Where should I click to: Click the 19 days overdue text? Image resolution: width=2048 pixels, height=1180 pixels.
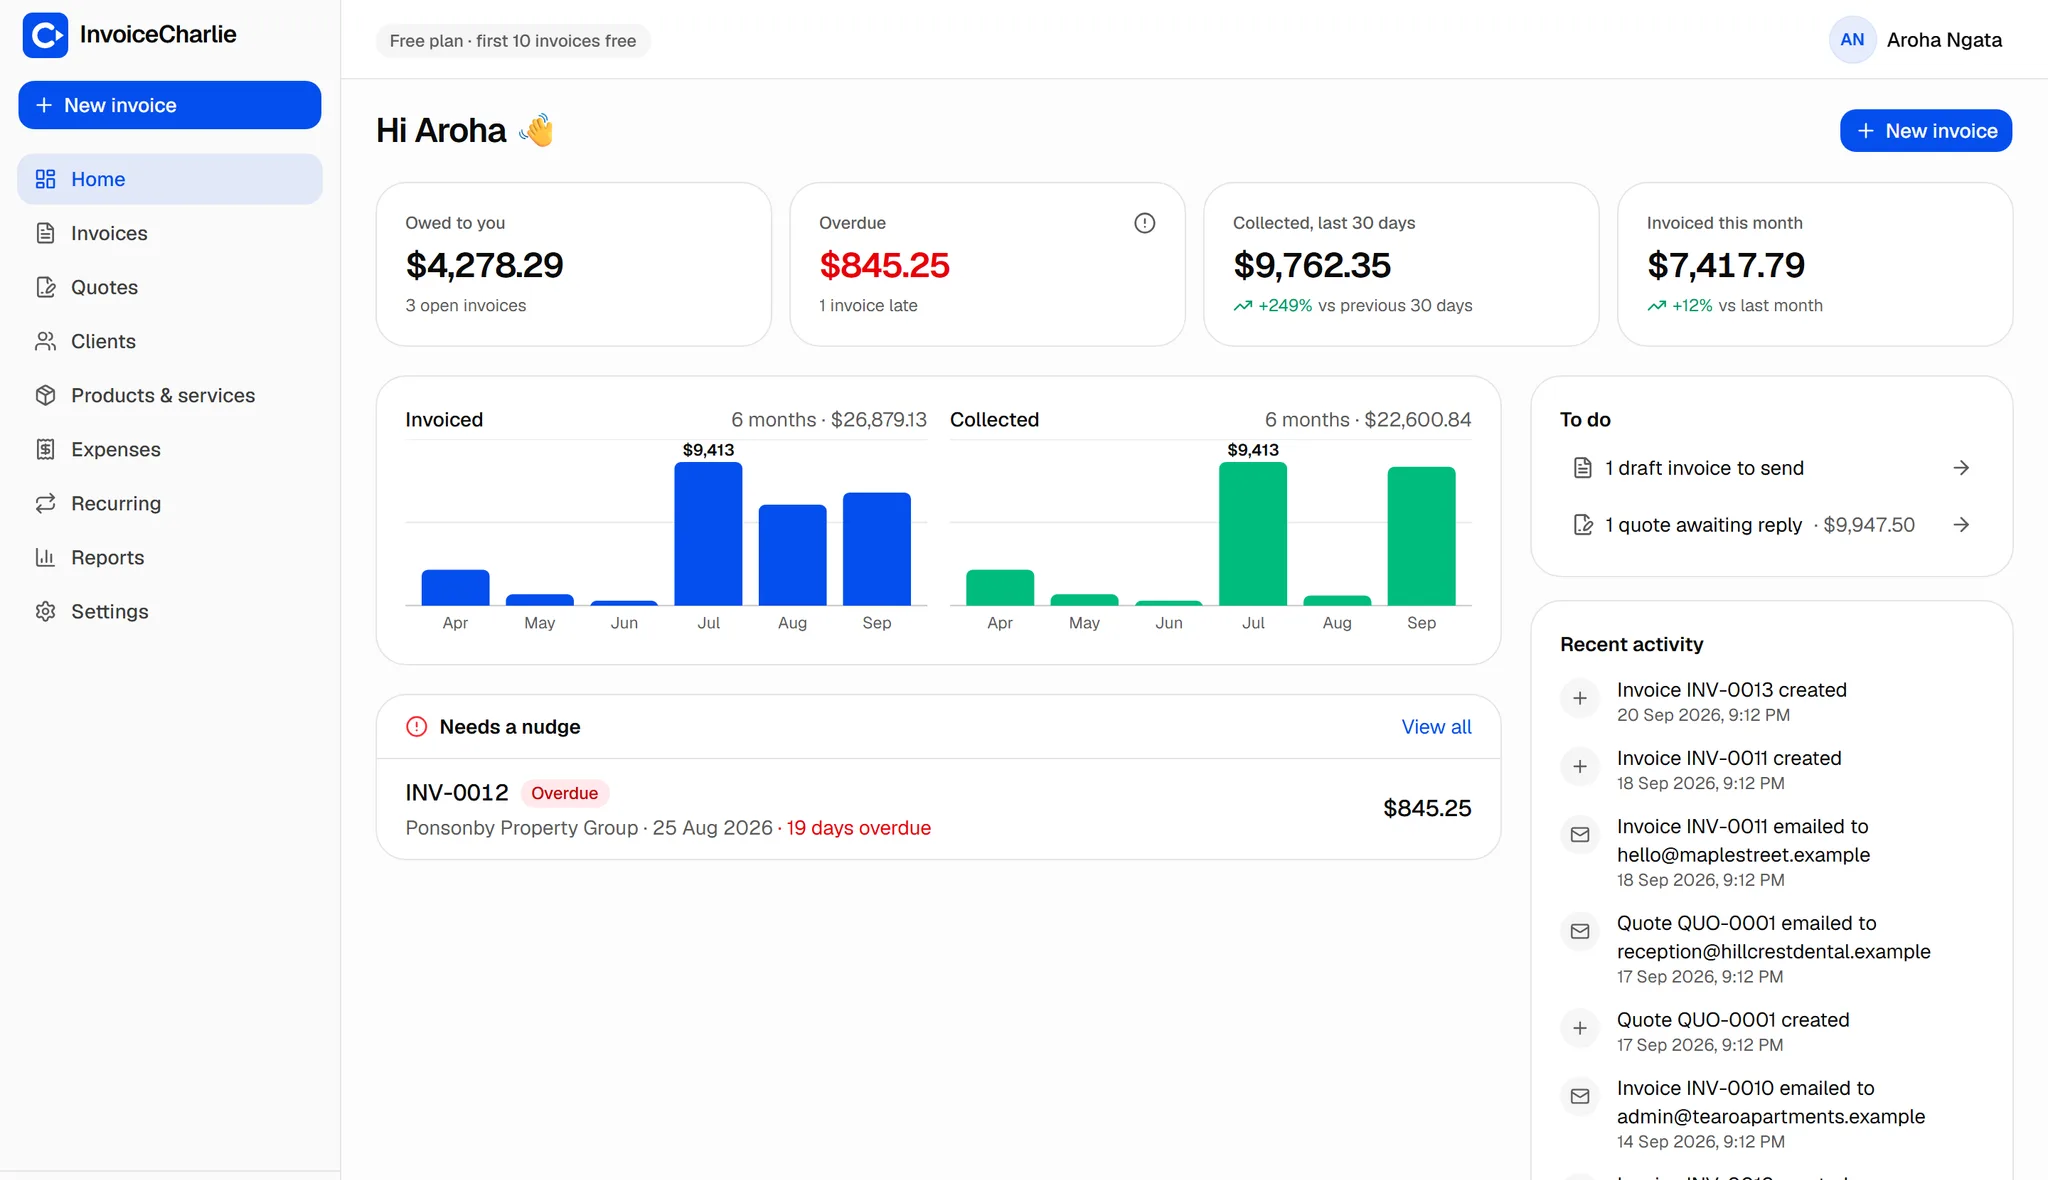click(x=859, y=828)
